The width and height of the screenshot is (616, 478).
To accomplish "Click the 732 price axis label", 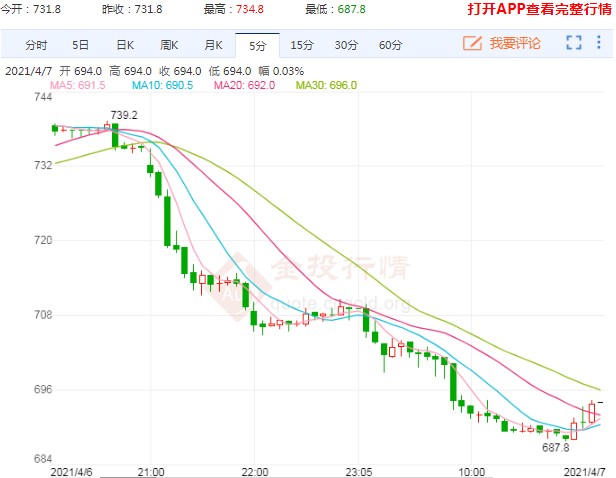I will [43, 165].
